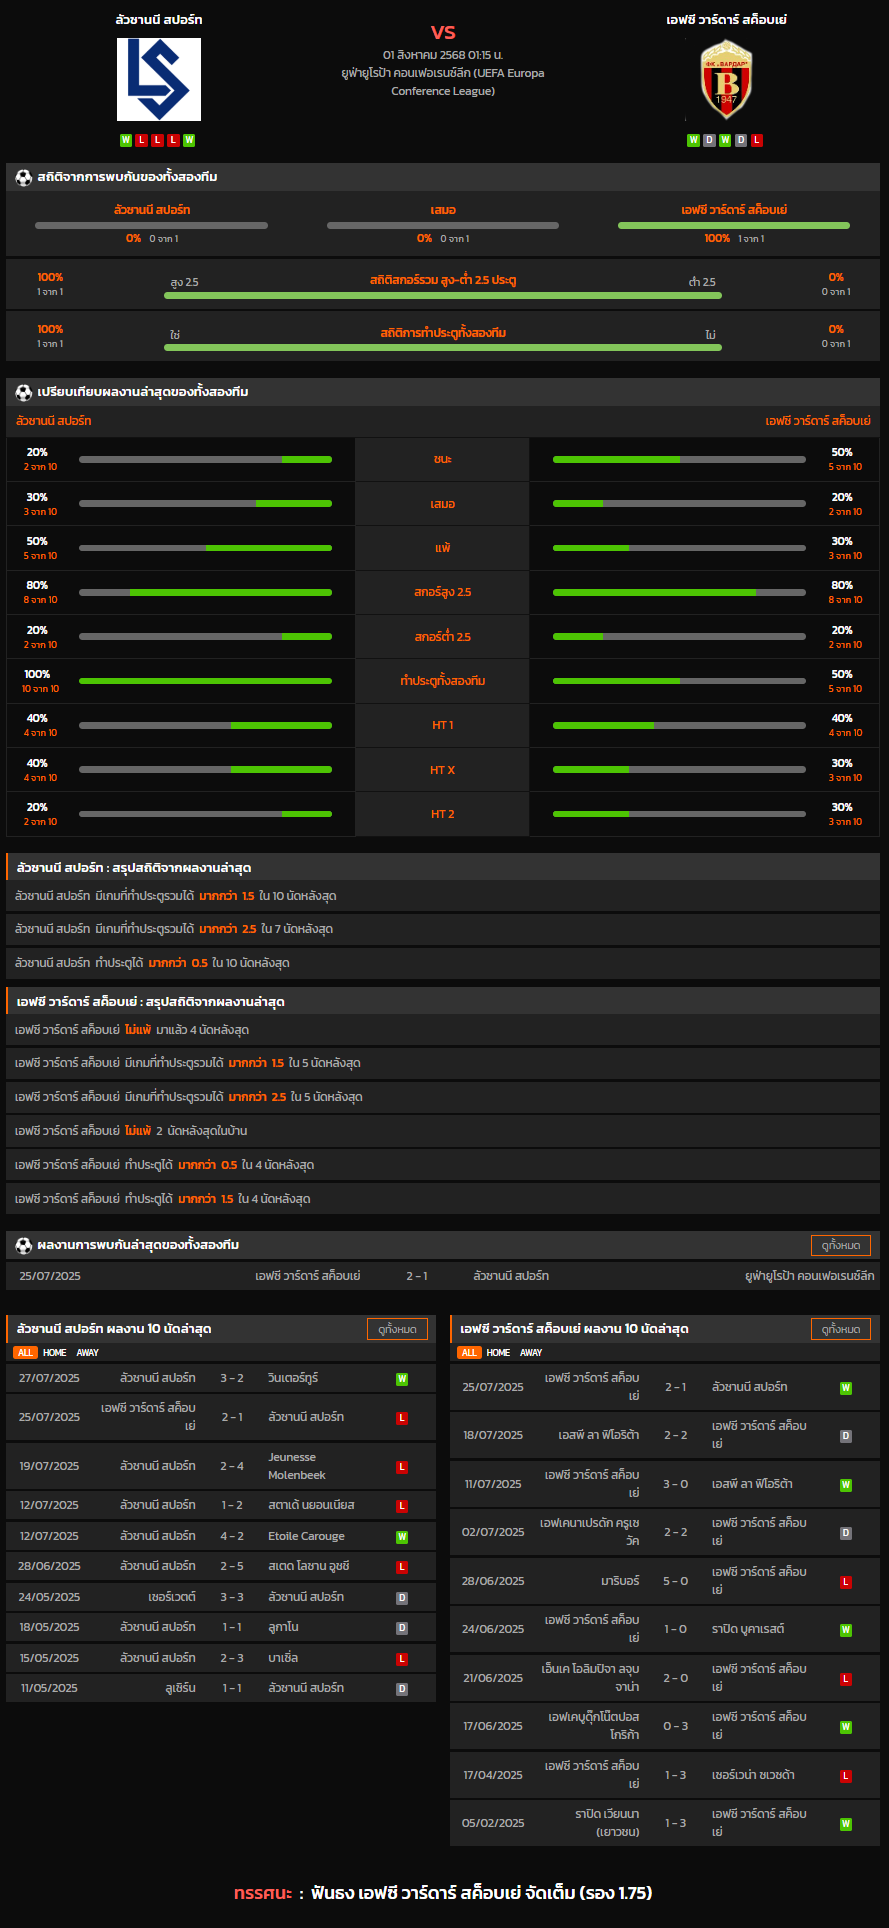Click the ทำประตูทั้งสองทีม comparison label
This screenshot has width=889, height=1928.
(443, 681)
